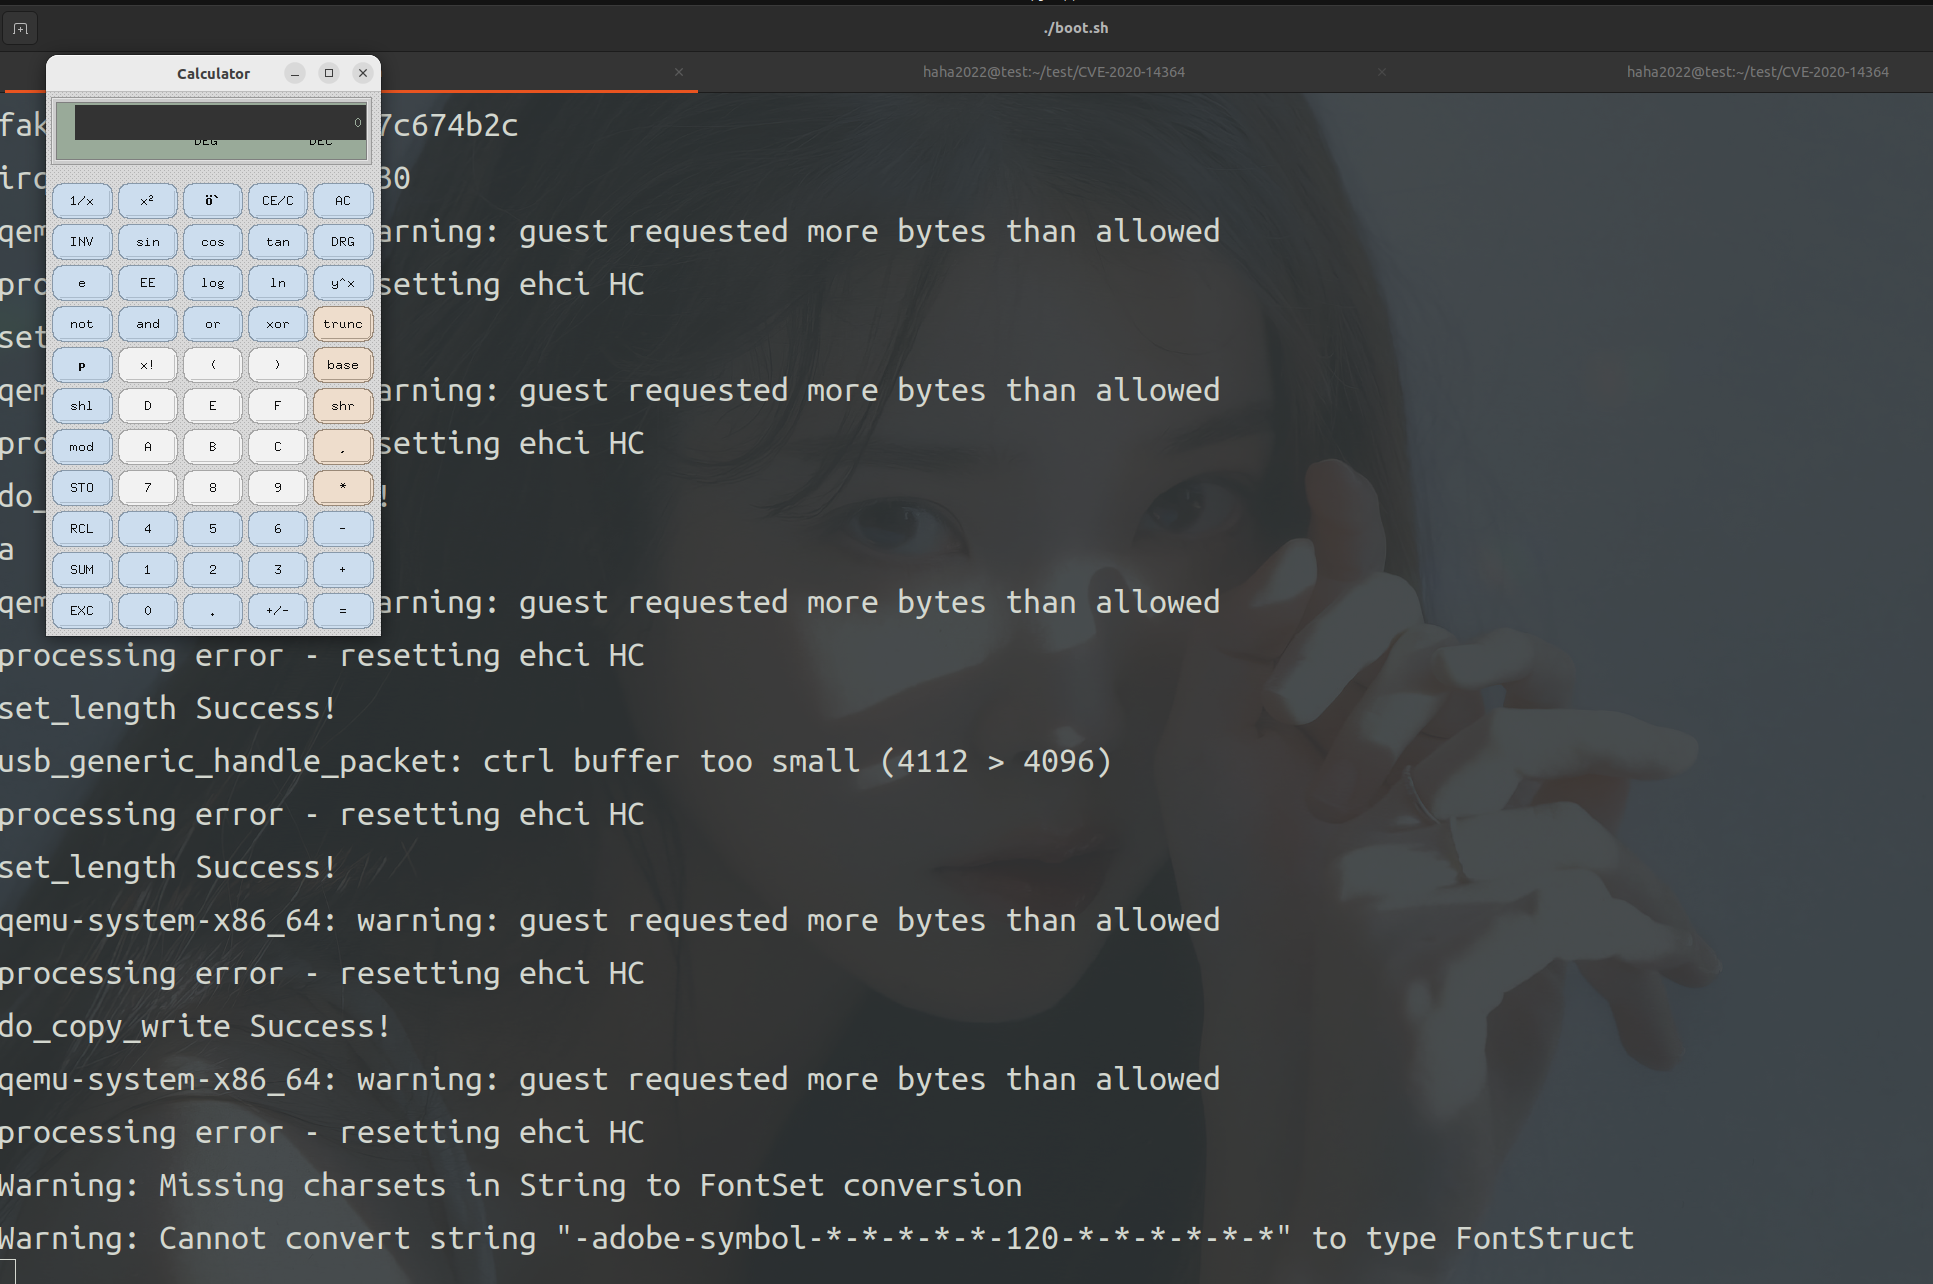Store value with the STO key
This screenshot has height=1284, width=1933.
click(82, 488)
